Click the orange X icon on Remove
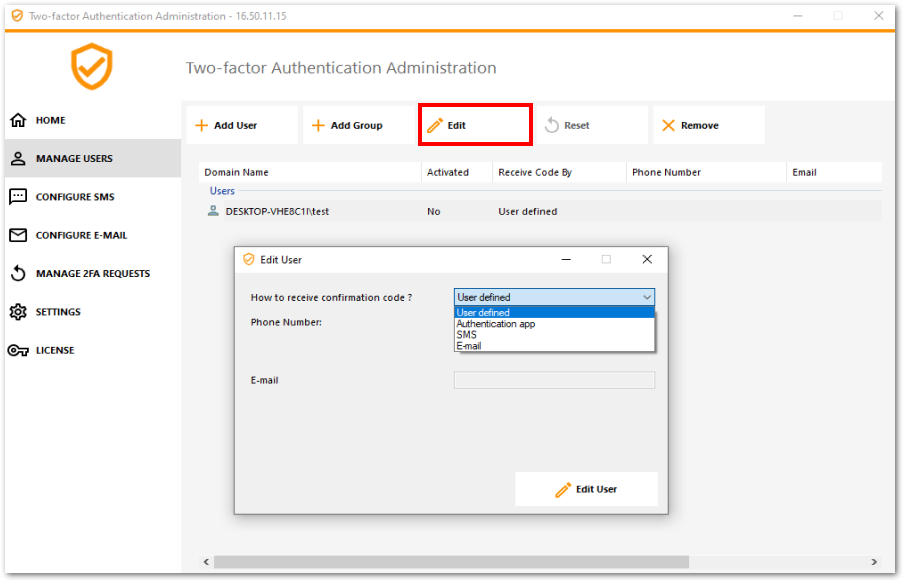 pos(667,124)
